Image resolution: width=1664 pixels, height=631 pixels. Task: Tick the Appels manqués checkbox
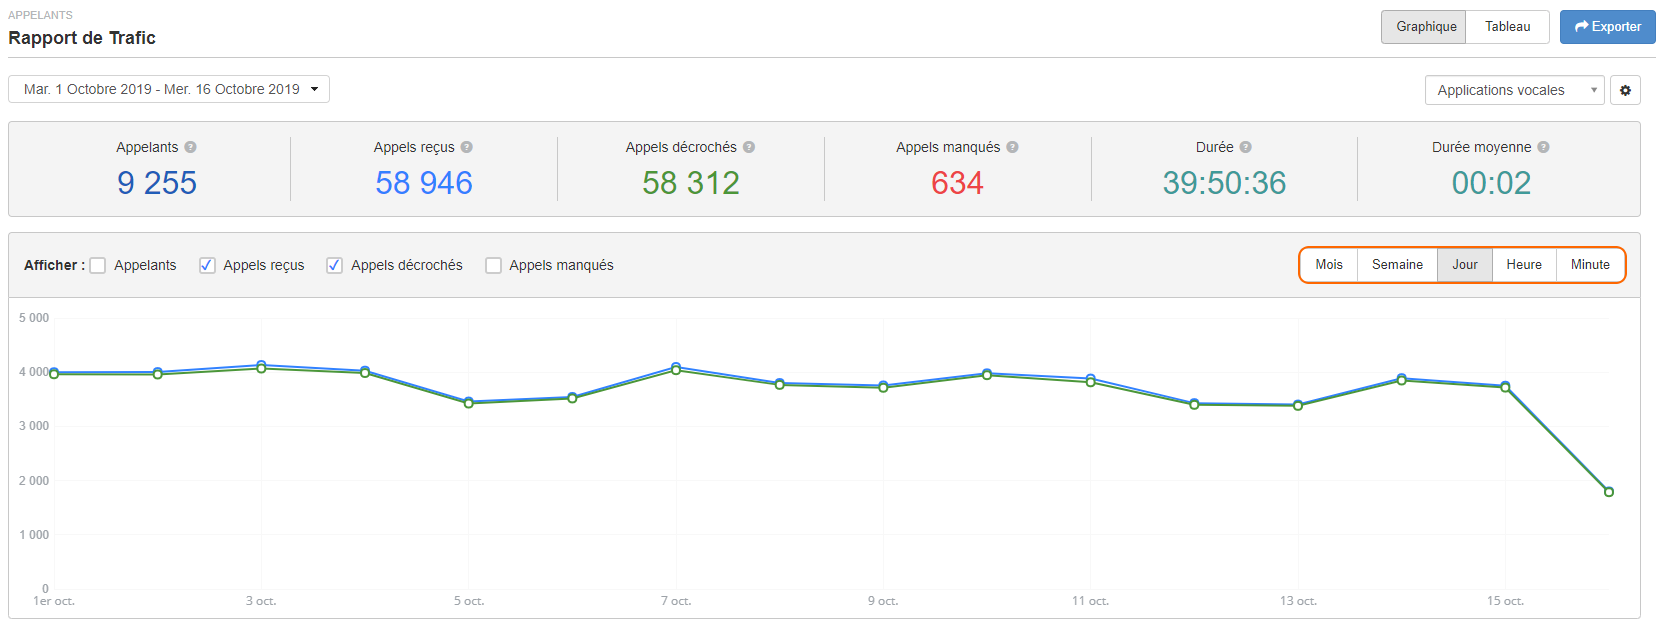pyautogui.click(x=493, y=265)
